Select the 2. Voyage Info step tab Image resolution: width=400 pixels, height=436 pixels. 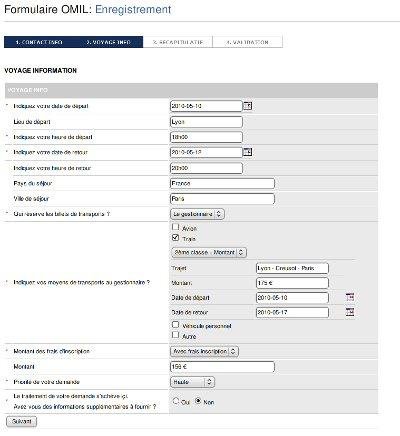pos(108,42)
